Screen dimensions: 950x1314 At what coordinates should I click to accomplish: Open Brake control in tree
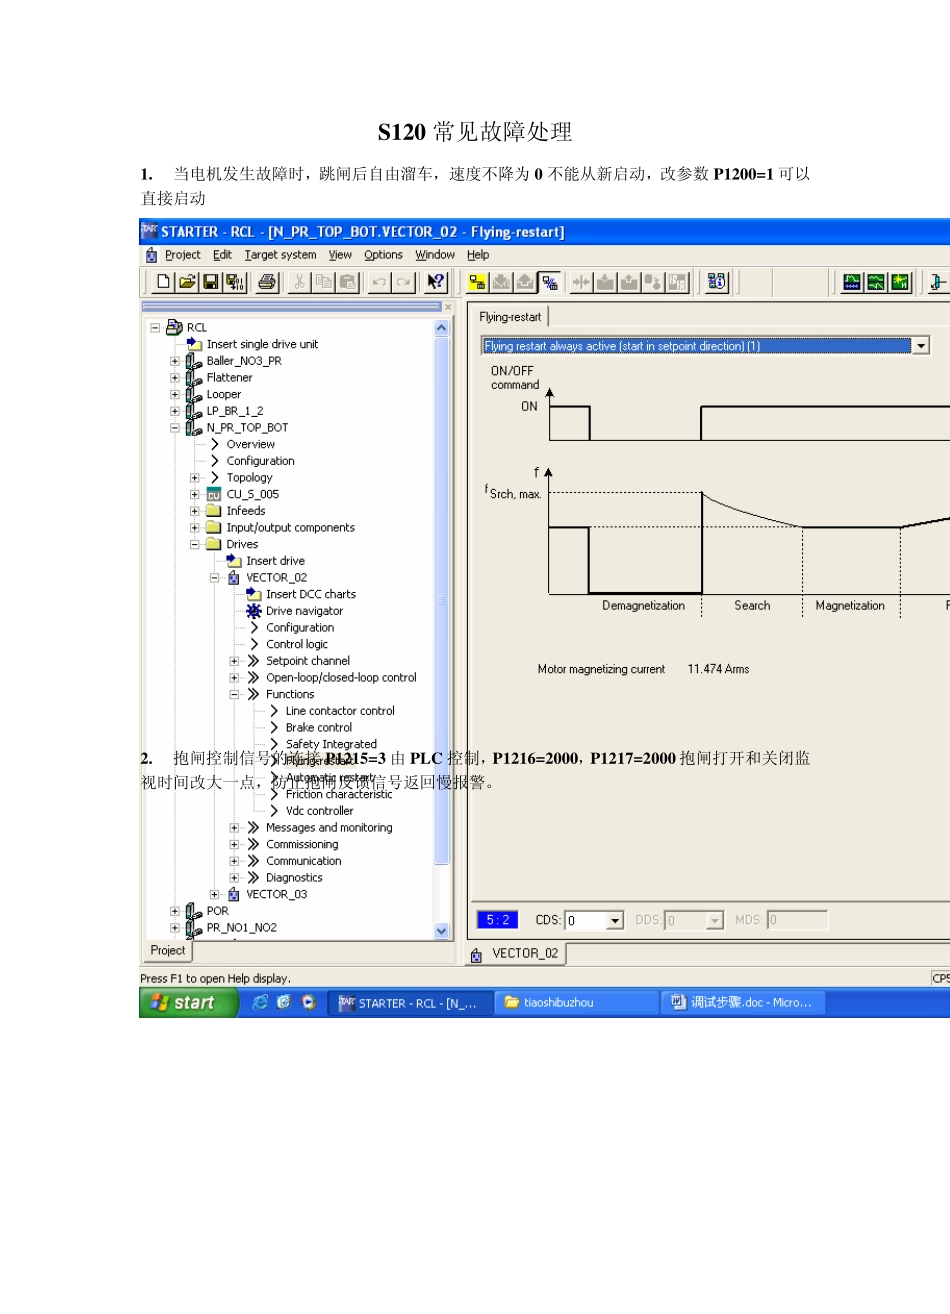pyautogui.click(x=319, y=728)
